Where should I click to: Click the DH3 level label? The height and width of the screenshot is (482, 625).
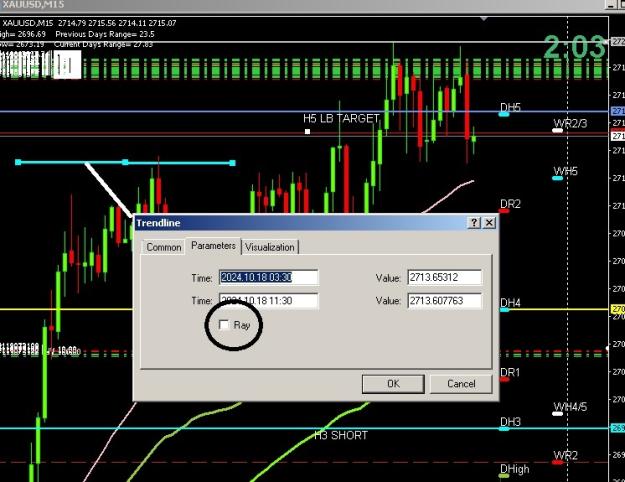(x=511, y=422)
